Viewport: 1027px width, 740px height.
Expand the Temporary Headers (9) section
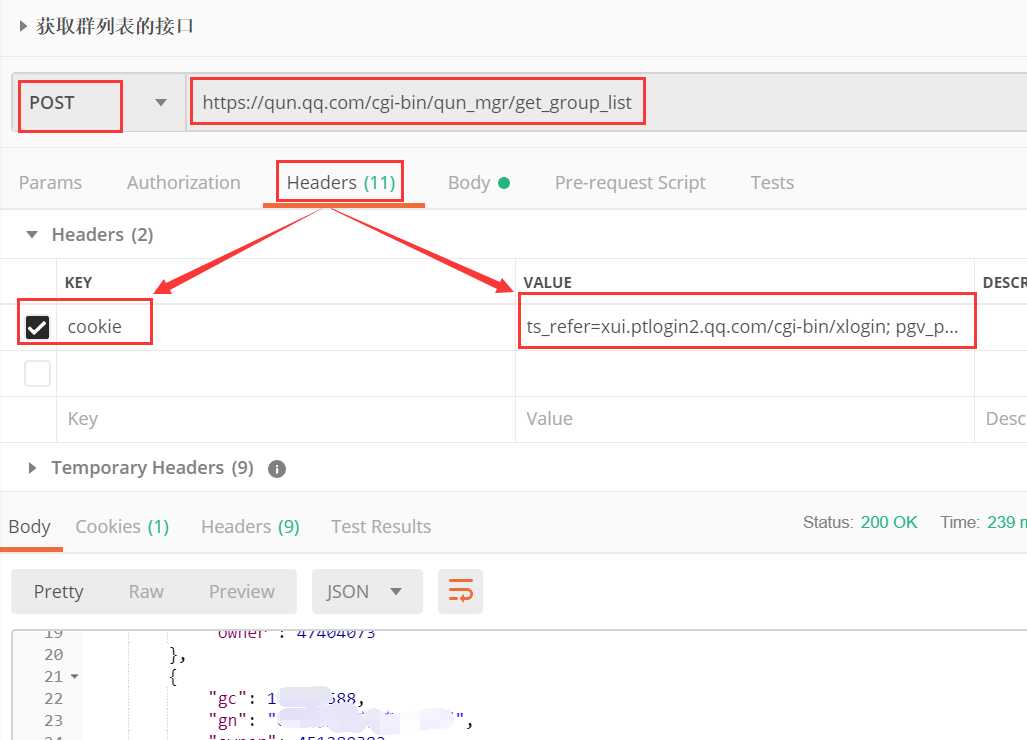pos(31,468)
